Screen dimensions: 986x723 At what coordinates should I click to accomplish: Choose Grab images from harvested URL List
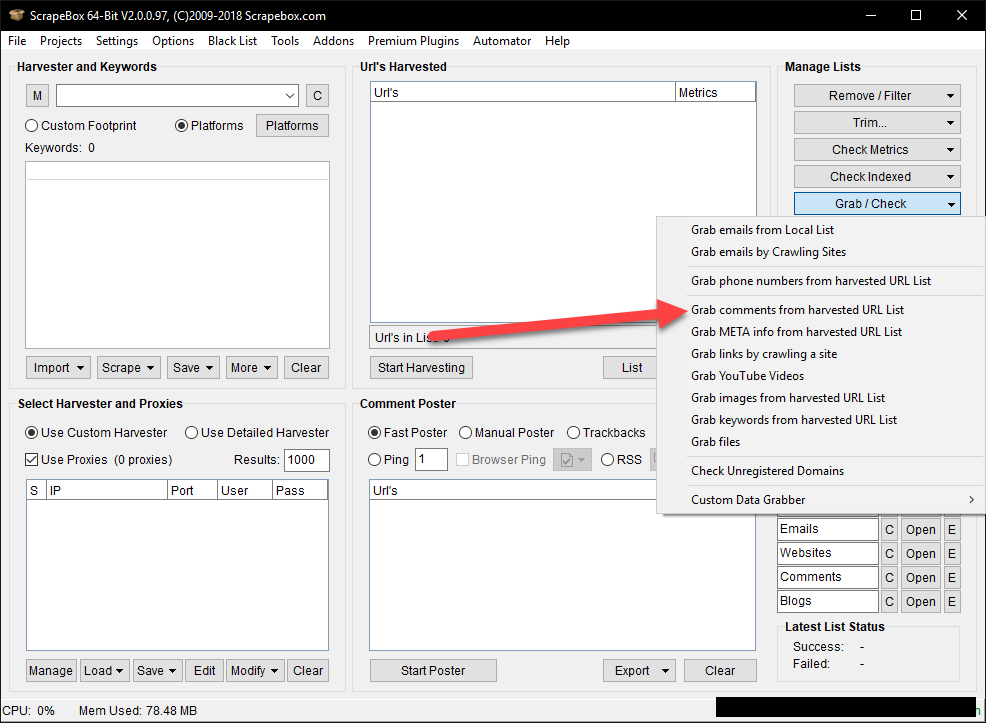tap(821, 398)
